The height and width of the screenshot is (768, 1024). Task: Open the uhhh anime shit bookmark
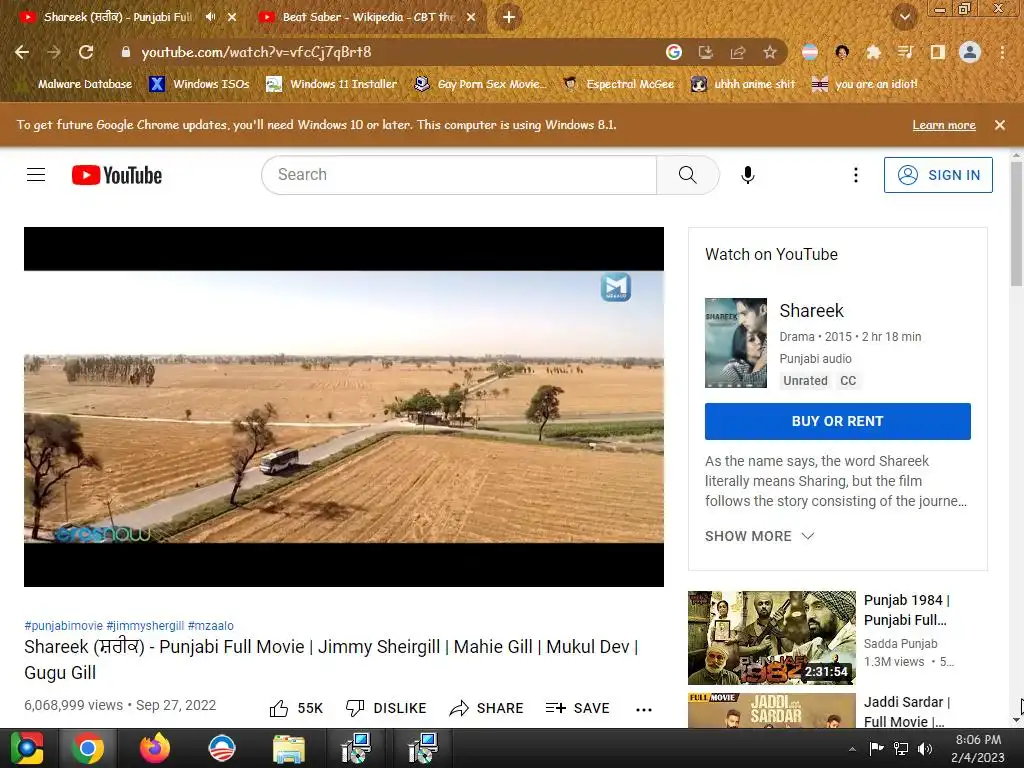tap(743, 84)
